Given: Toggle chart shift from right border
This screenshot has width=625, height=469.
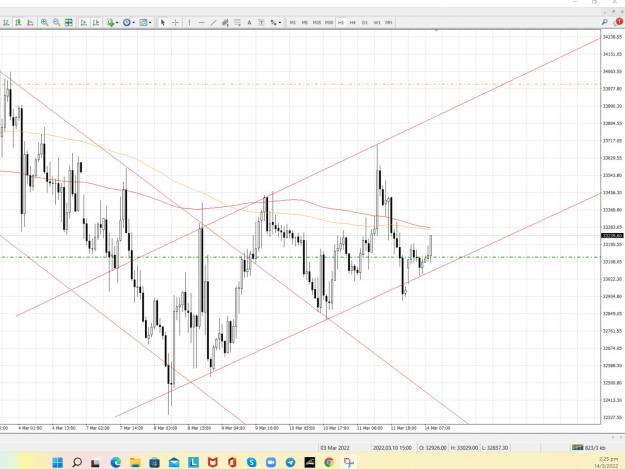Looking at the screenshot, I should (96, 23).
